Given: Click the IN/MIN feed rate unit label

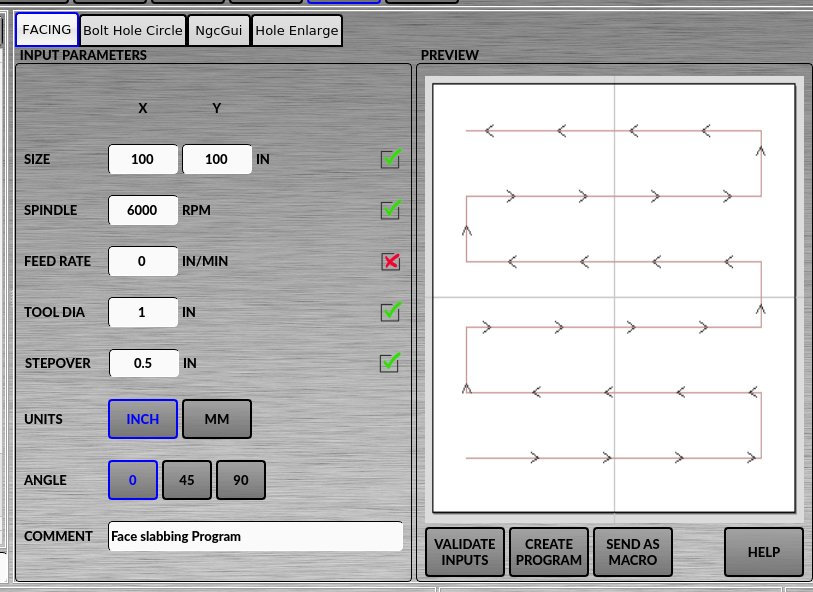Looking at the screenshot, I should click(x=205, y=261).
